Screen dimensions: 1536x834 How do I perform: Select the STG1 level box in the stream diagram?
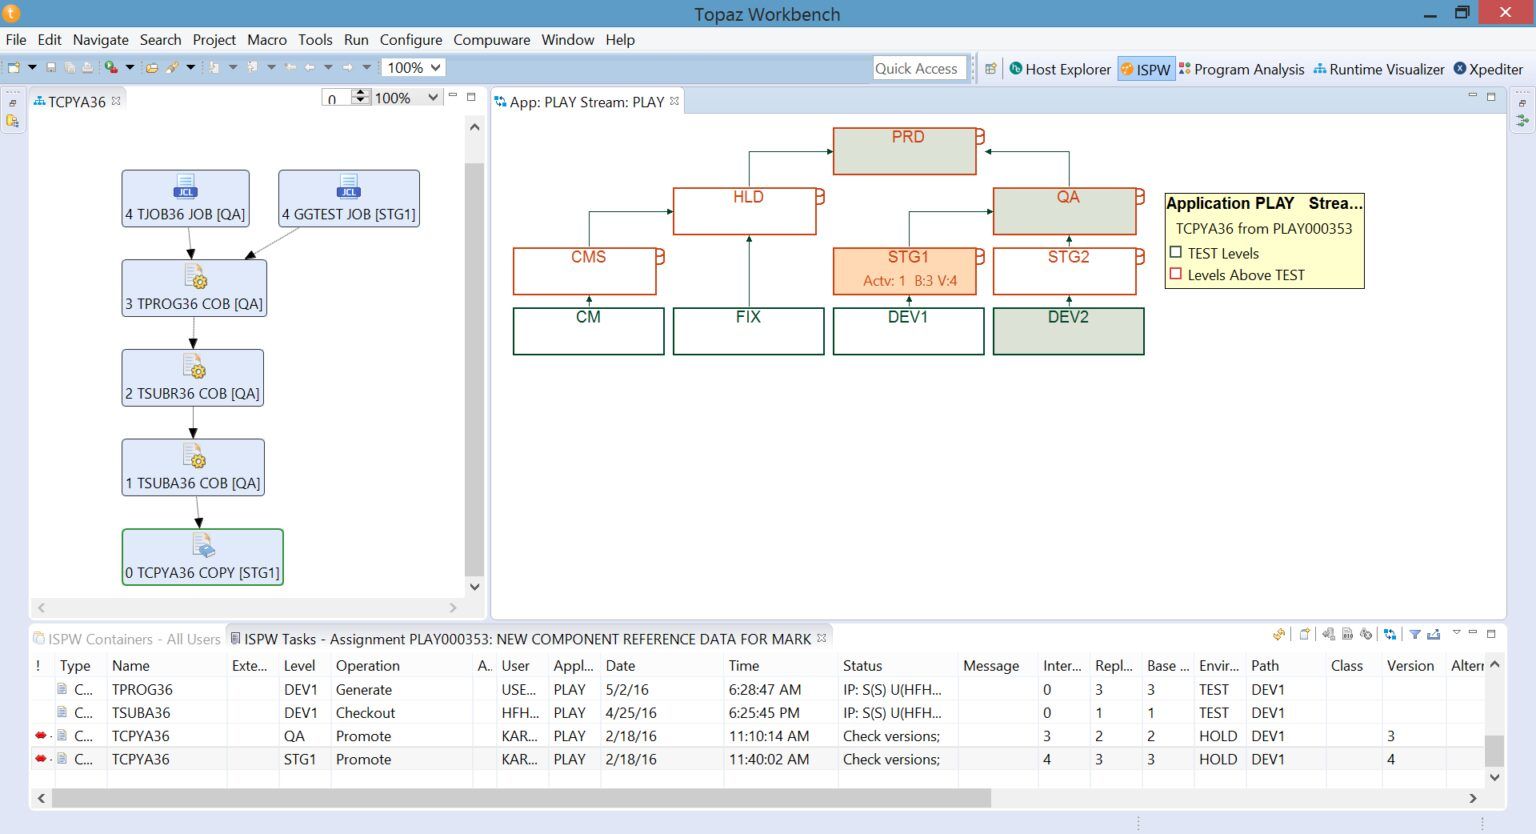[x=905, y=268]
